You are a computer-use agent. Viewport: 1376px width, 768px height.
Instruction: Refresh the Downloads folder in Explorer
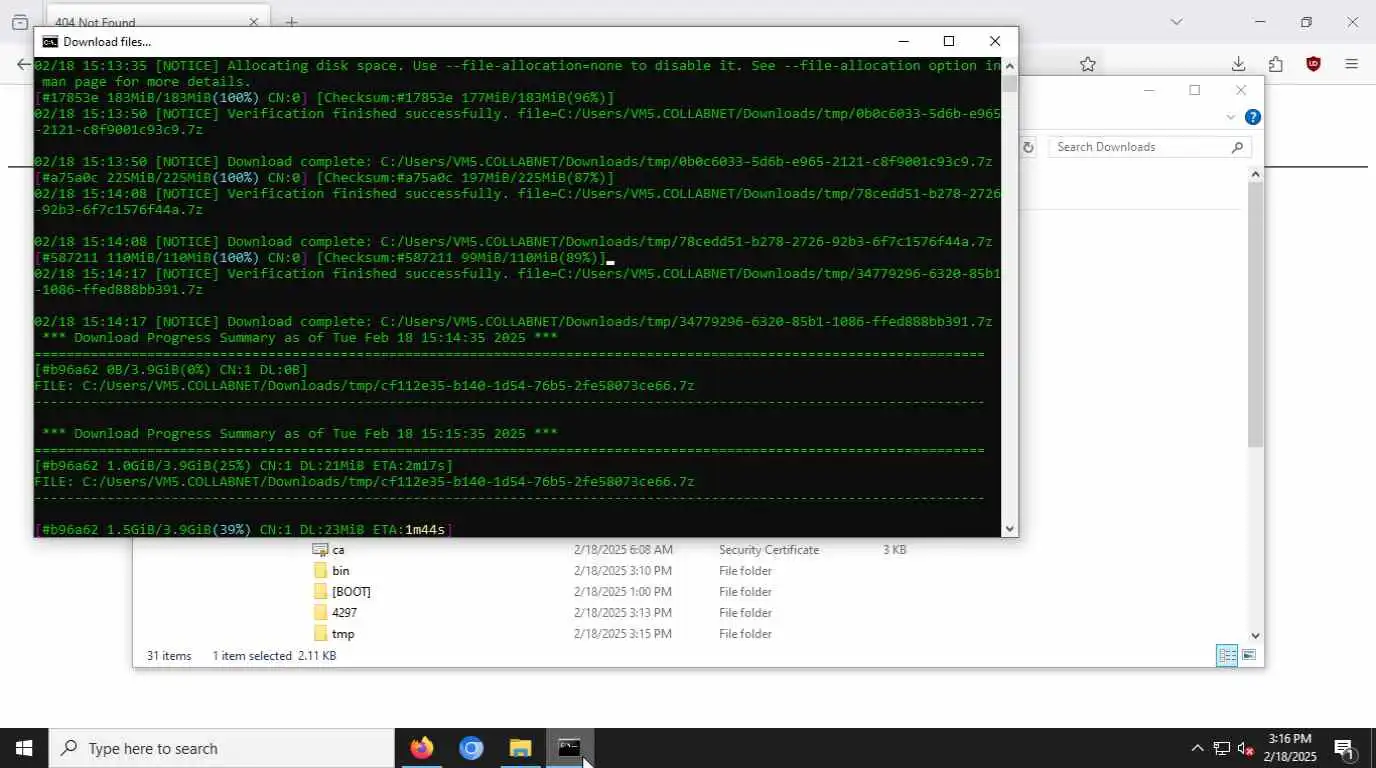pos(1028,147)
